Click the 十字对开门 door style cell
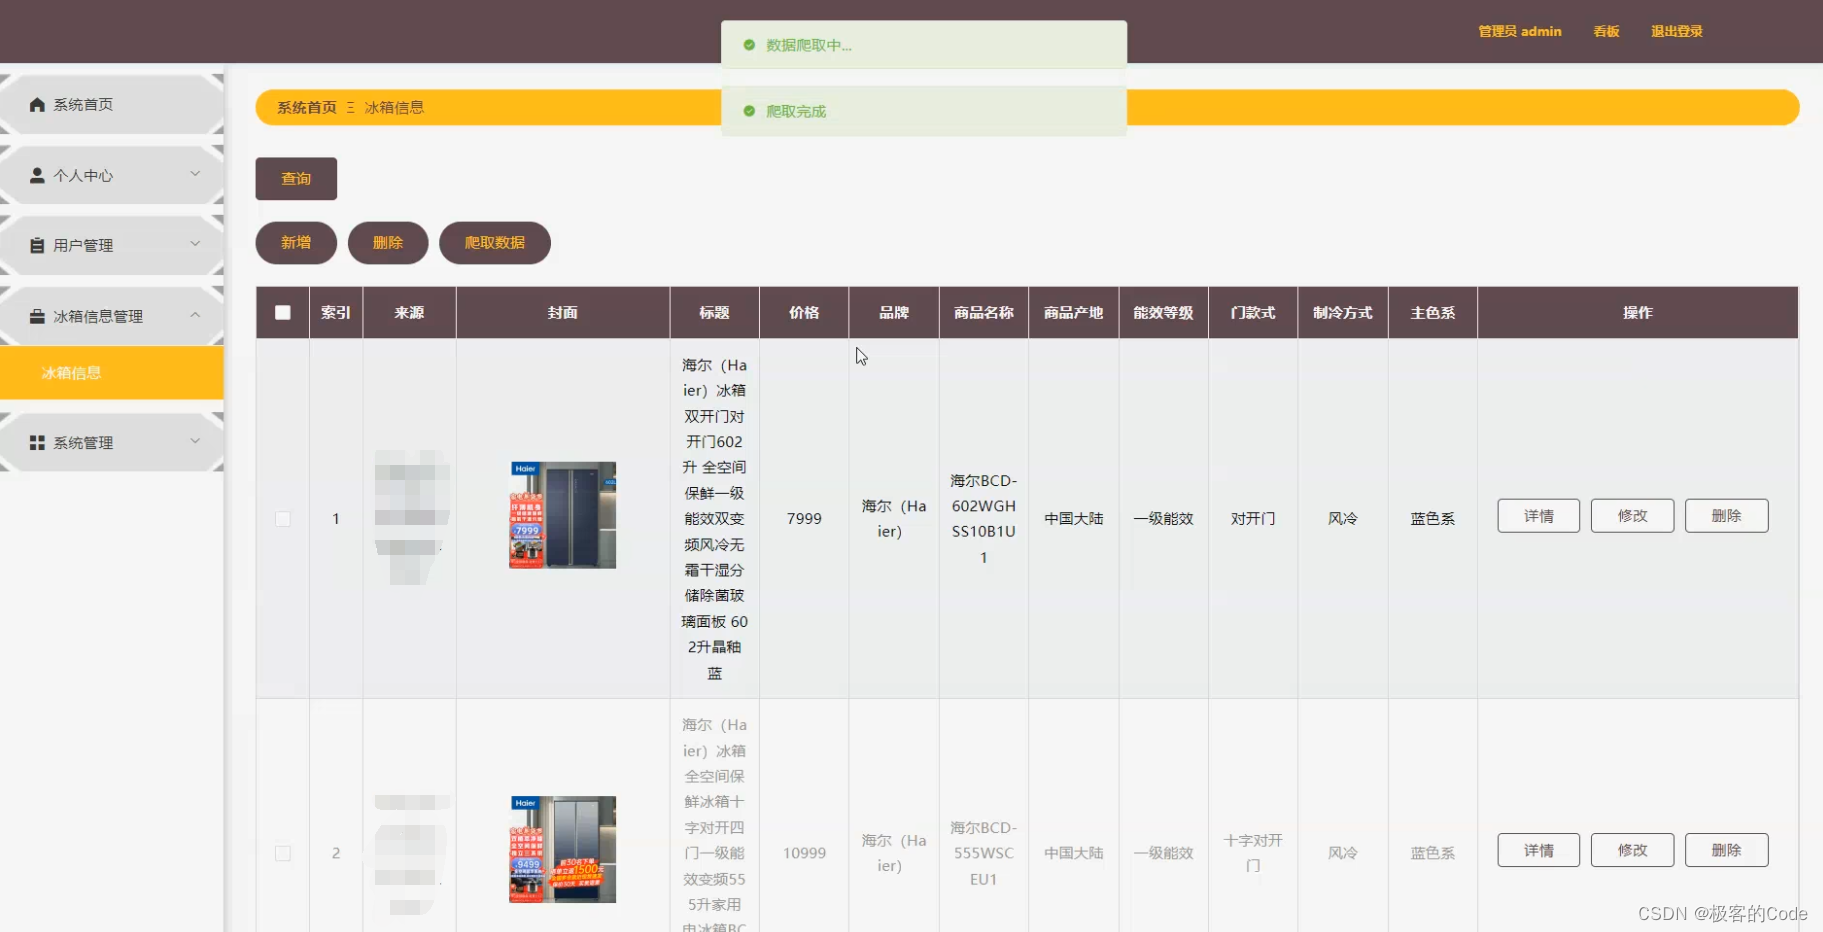This screenshot has height=932, width=1823. pyautogui.click(x=1253, y=853)
